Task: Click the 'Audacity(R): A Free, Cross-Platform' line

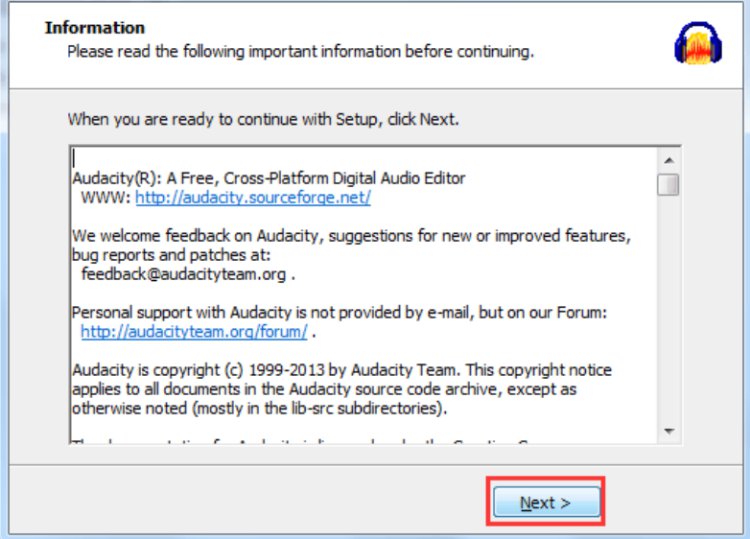Action: pos(269,178)
